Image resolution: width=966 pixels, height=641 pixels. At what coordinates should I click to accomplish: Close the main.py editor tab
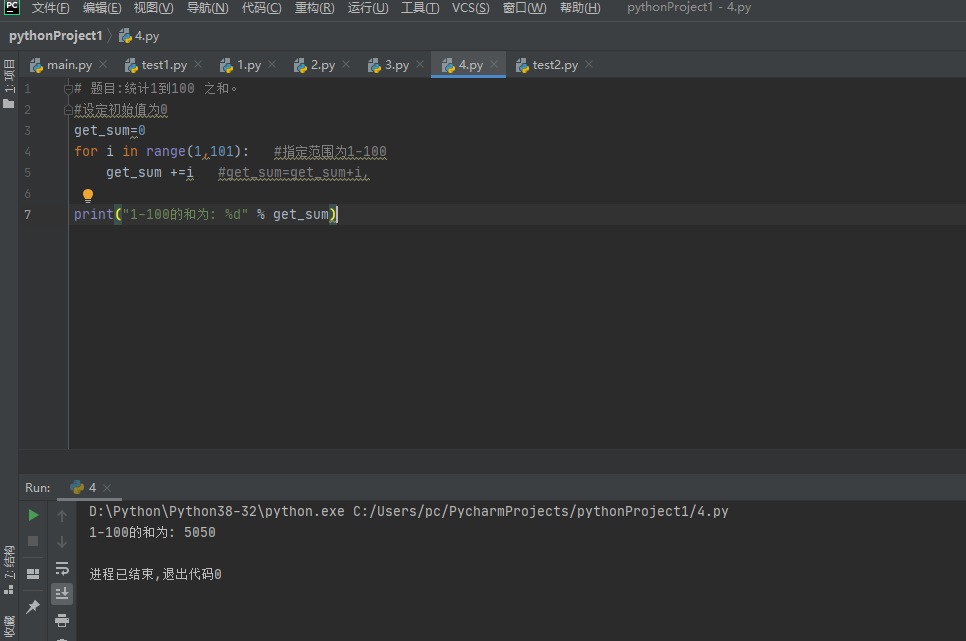103,64
